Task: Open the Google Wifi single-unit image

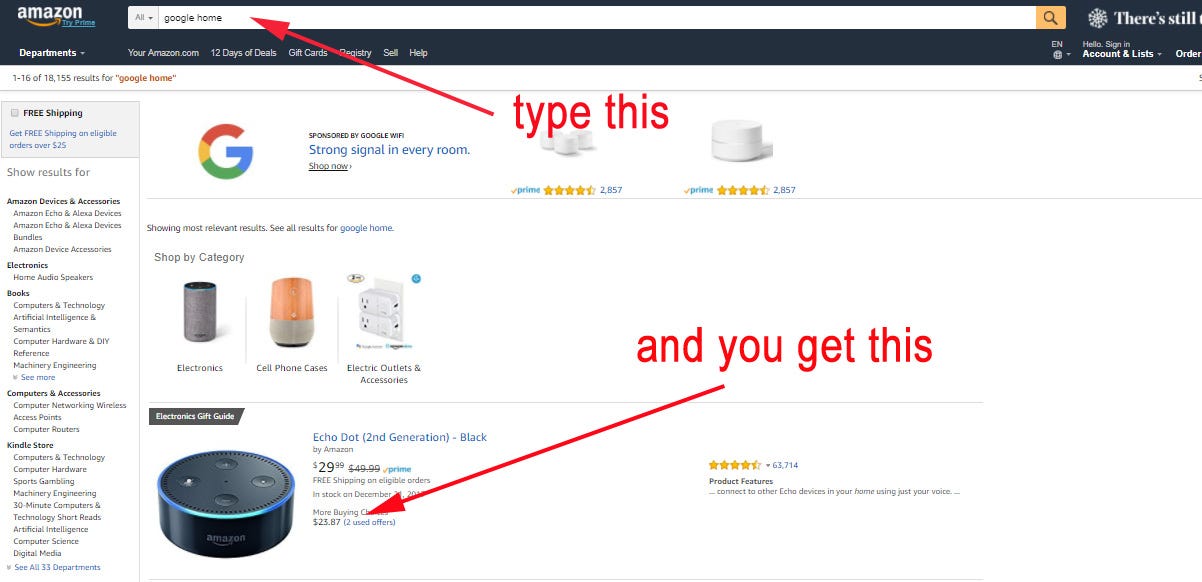Action: point(742,140)
